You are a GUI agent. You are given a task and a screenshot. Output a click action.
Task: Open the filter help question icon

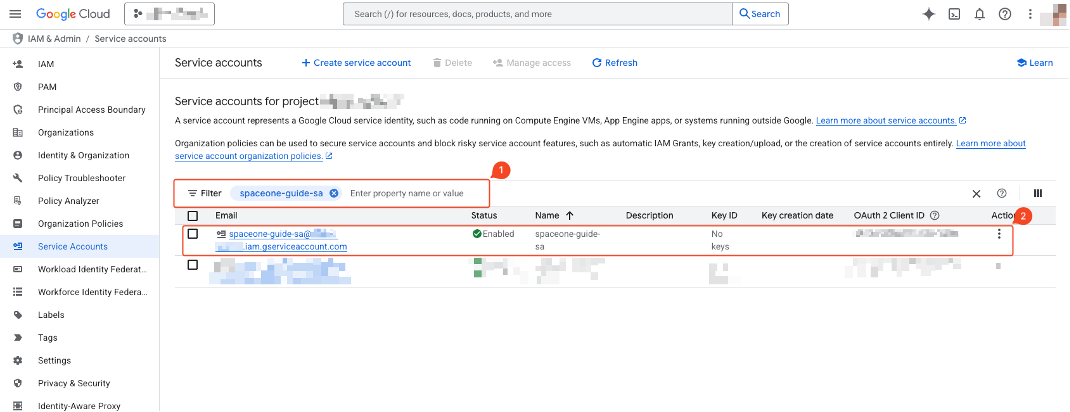tap(1002, 194)
